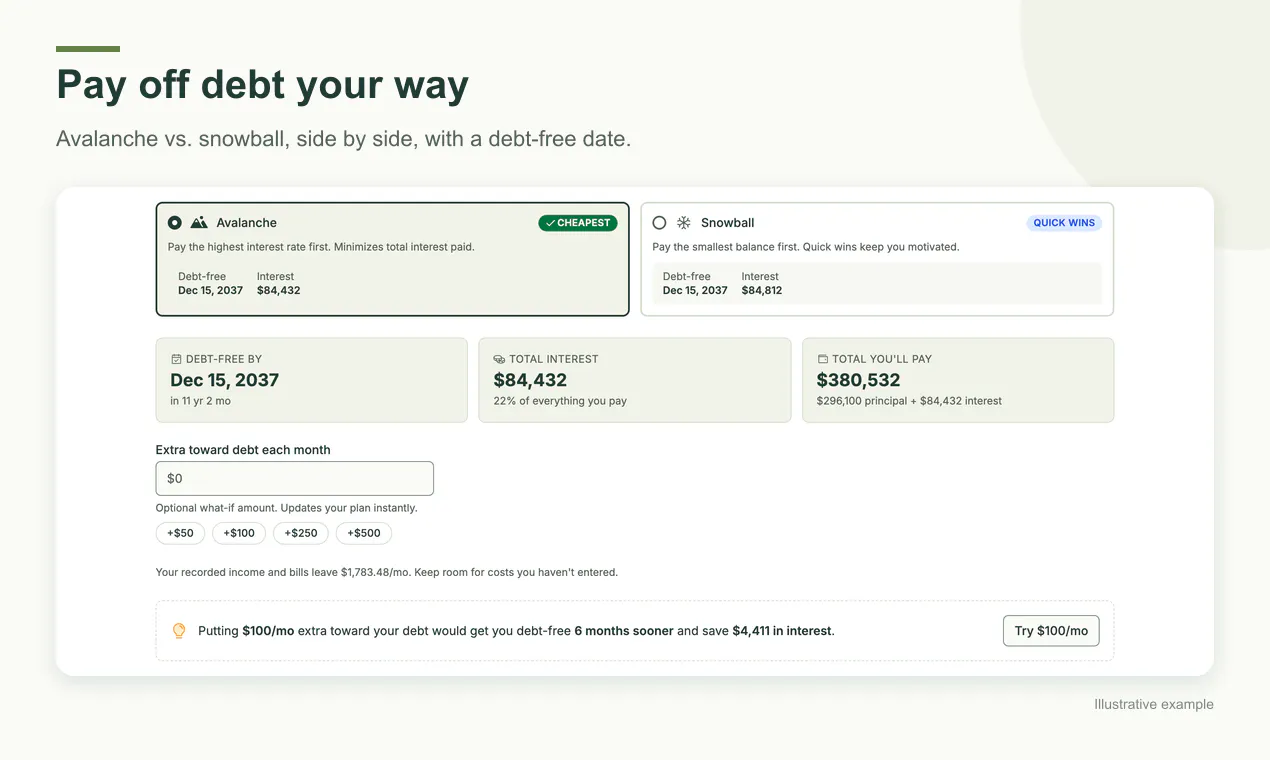Image resolution: width=1270 pixels, height=760 pixels.
Task: Select the Avalanche radio button
Action: pos(175,223)
